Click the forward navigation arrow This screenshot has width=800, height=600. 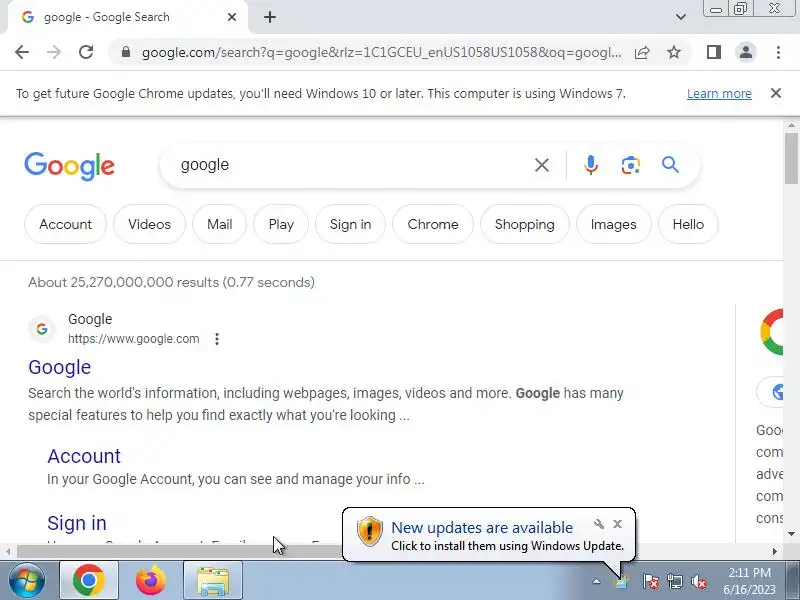[54, 52]
